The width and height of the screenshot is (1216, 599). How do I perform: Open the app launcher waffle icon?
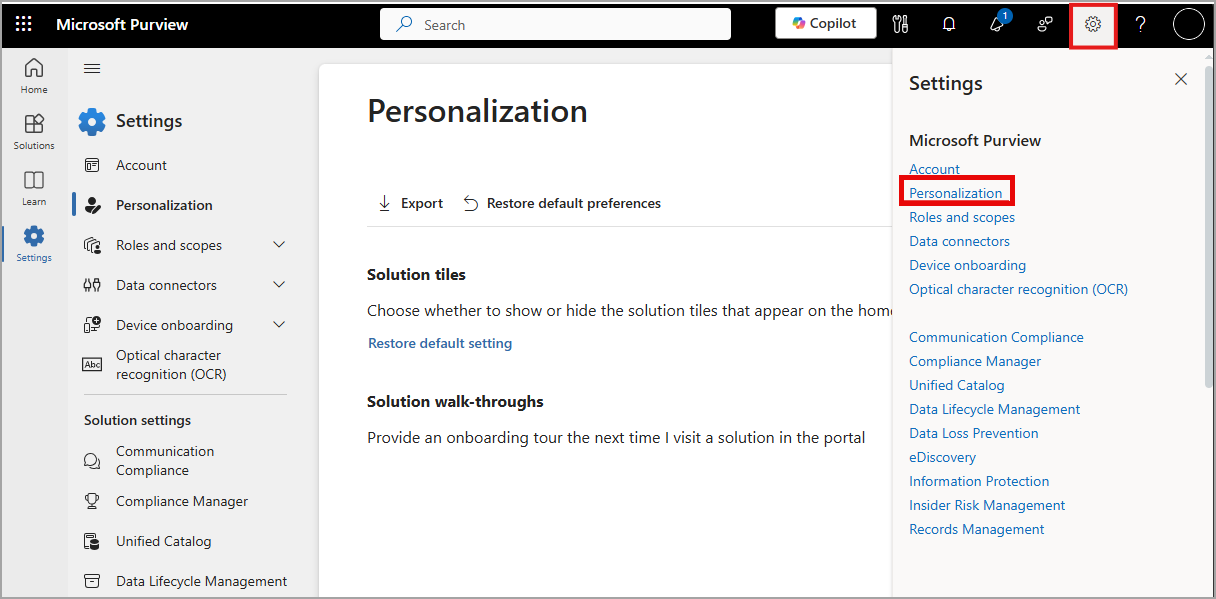click(x=24, y=24)
